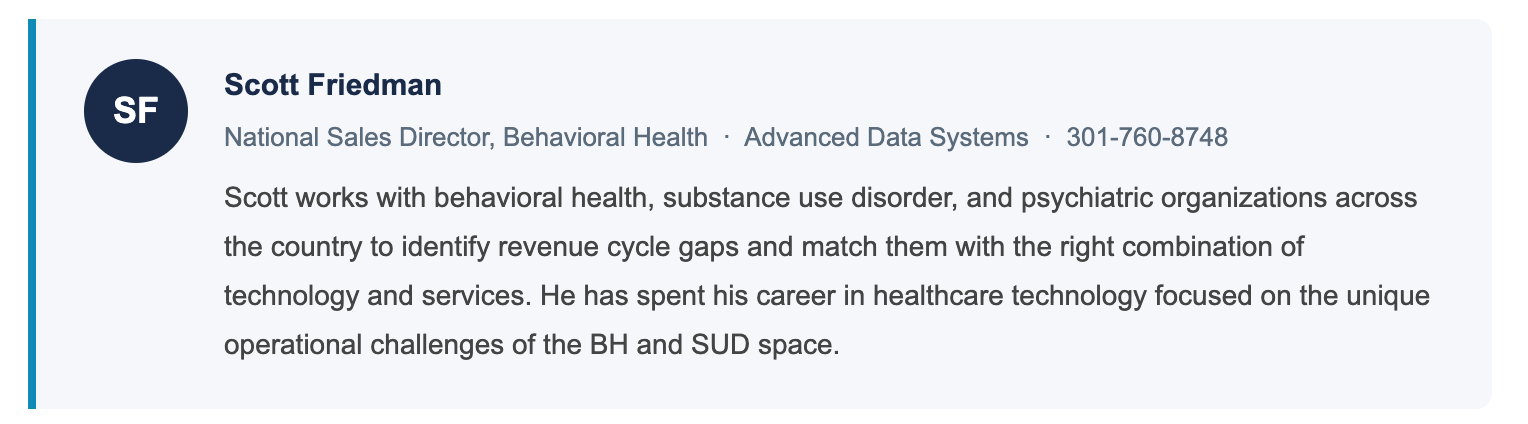Select the Scott Friedman name heading
Viewport: 1528px width, 424px height.
[x=333, y=85]
